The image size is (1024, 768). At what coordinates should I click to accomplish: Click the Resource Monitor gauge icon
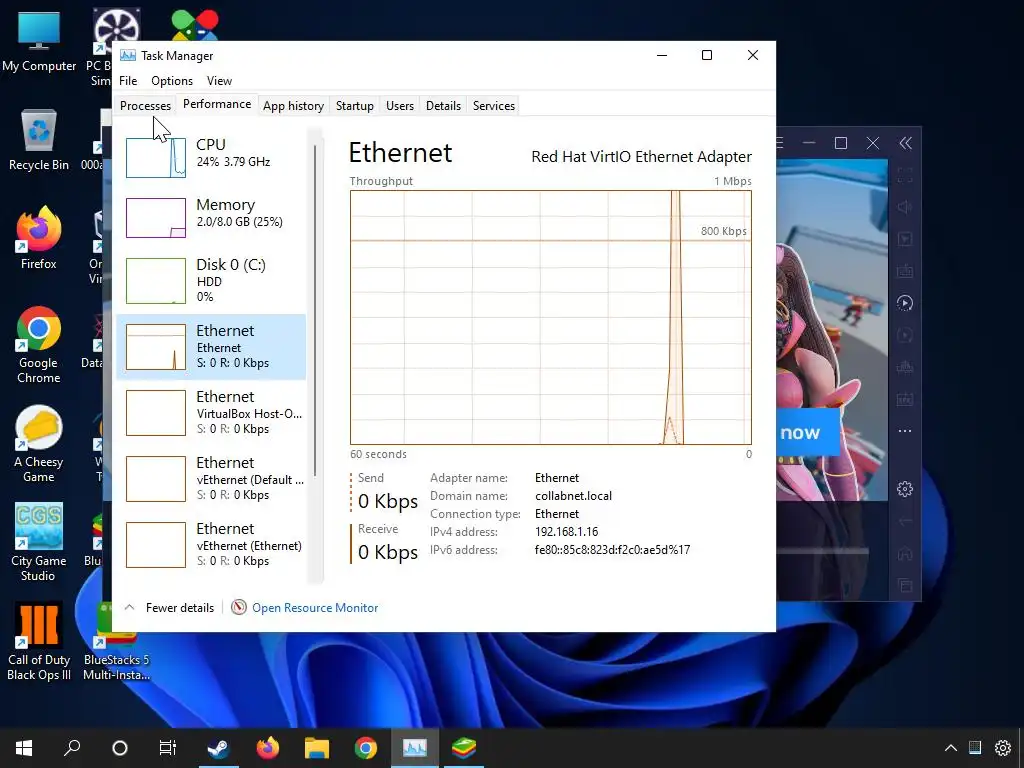[239, 607]
